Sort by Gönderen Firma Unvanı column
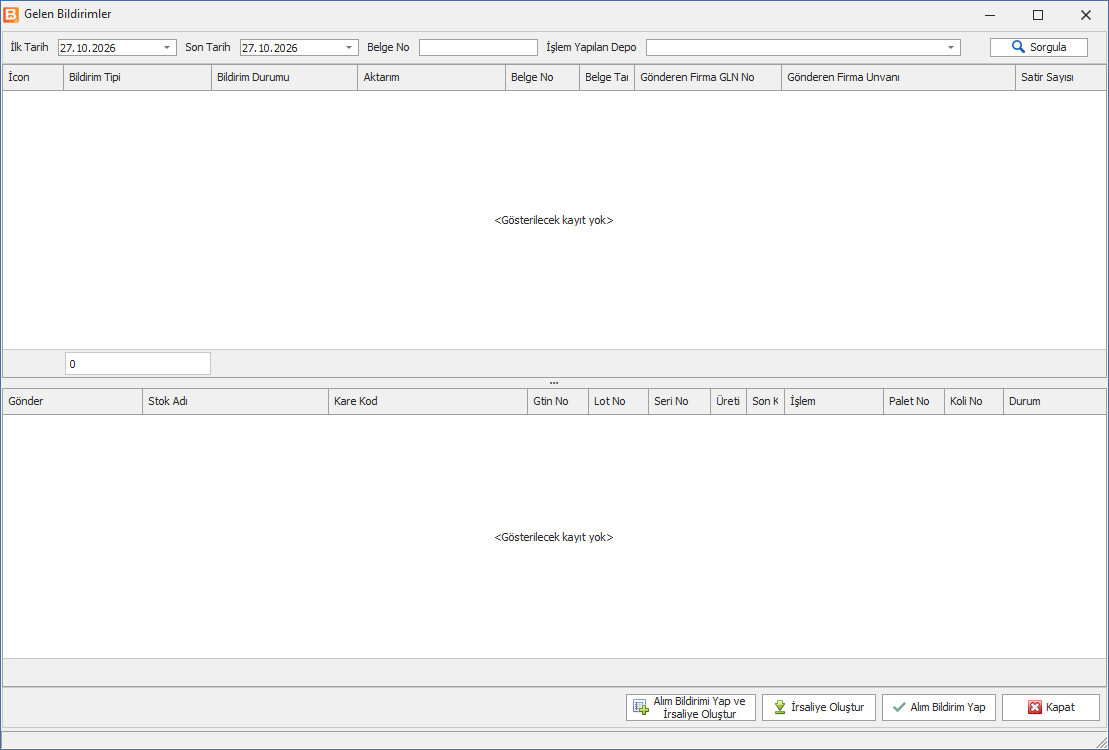This screenshot has width=1109, height=750. pyautogui.click(x=898, y=78)
